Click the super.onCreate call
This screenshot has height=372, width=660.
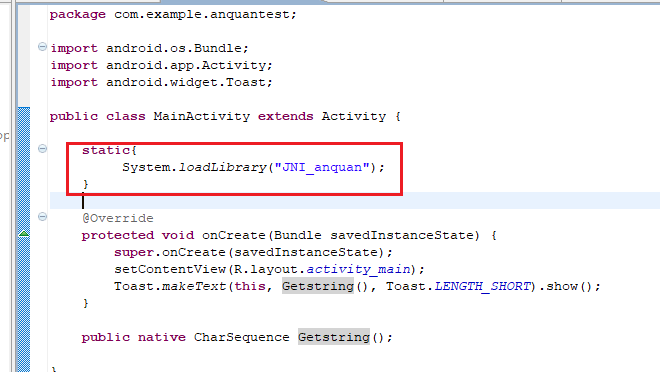(x=253, y=252)
